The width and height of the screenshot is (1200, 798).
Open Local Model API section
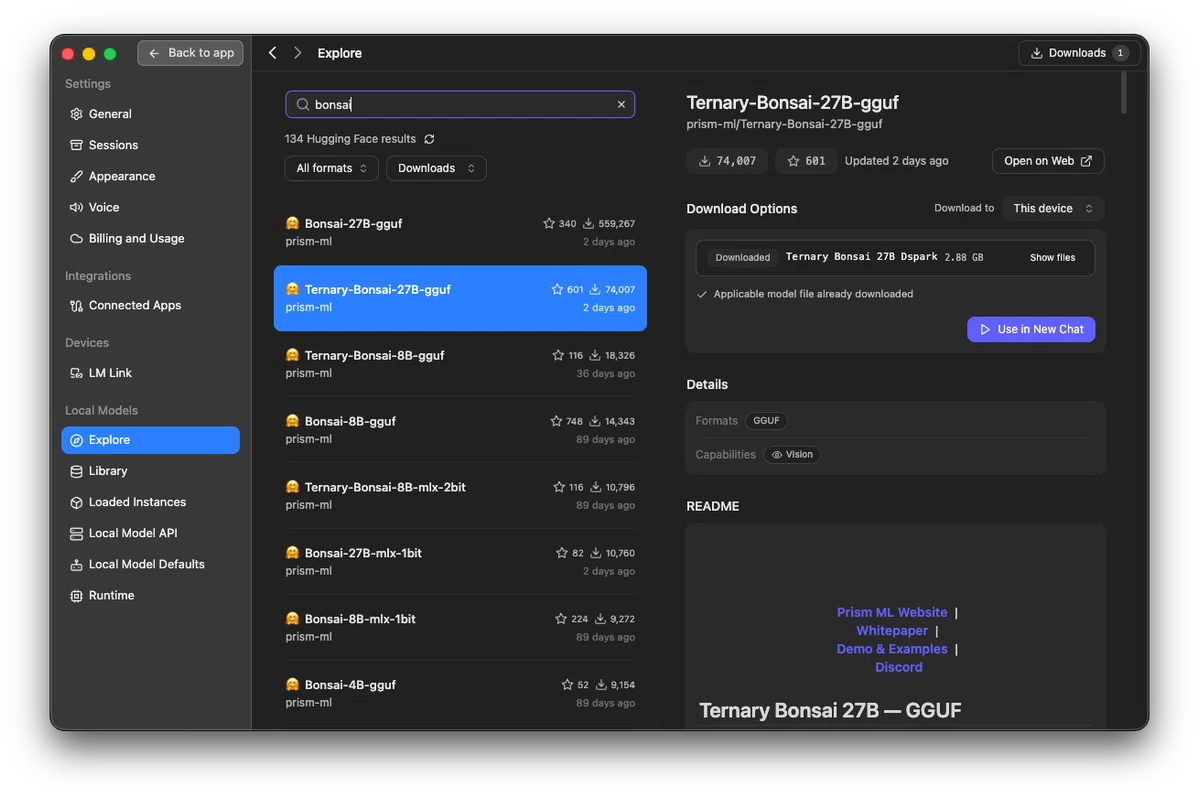click(150, 533)
